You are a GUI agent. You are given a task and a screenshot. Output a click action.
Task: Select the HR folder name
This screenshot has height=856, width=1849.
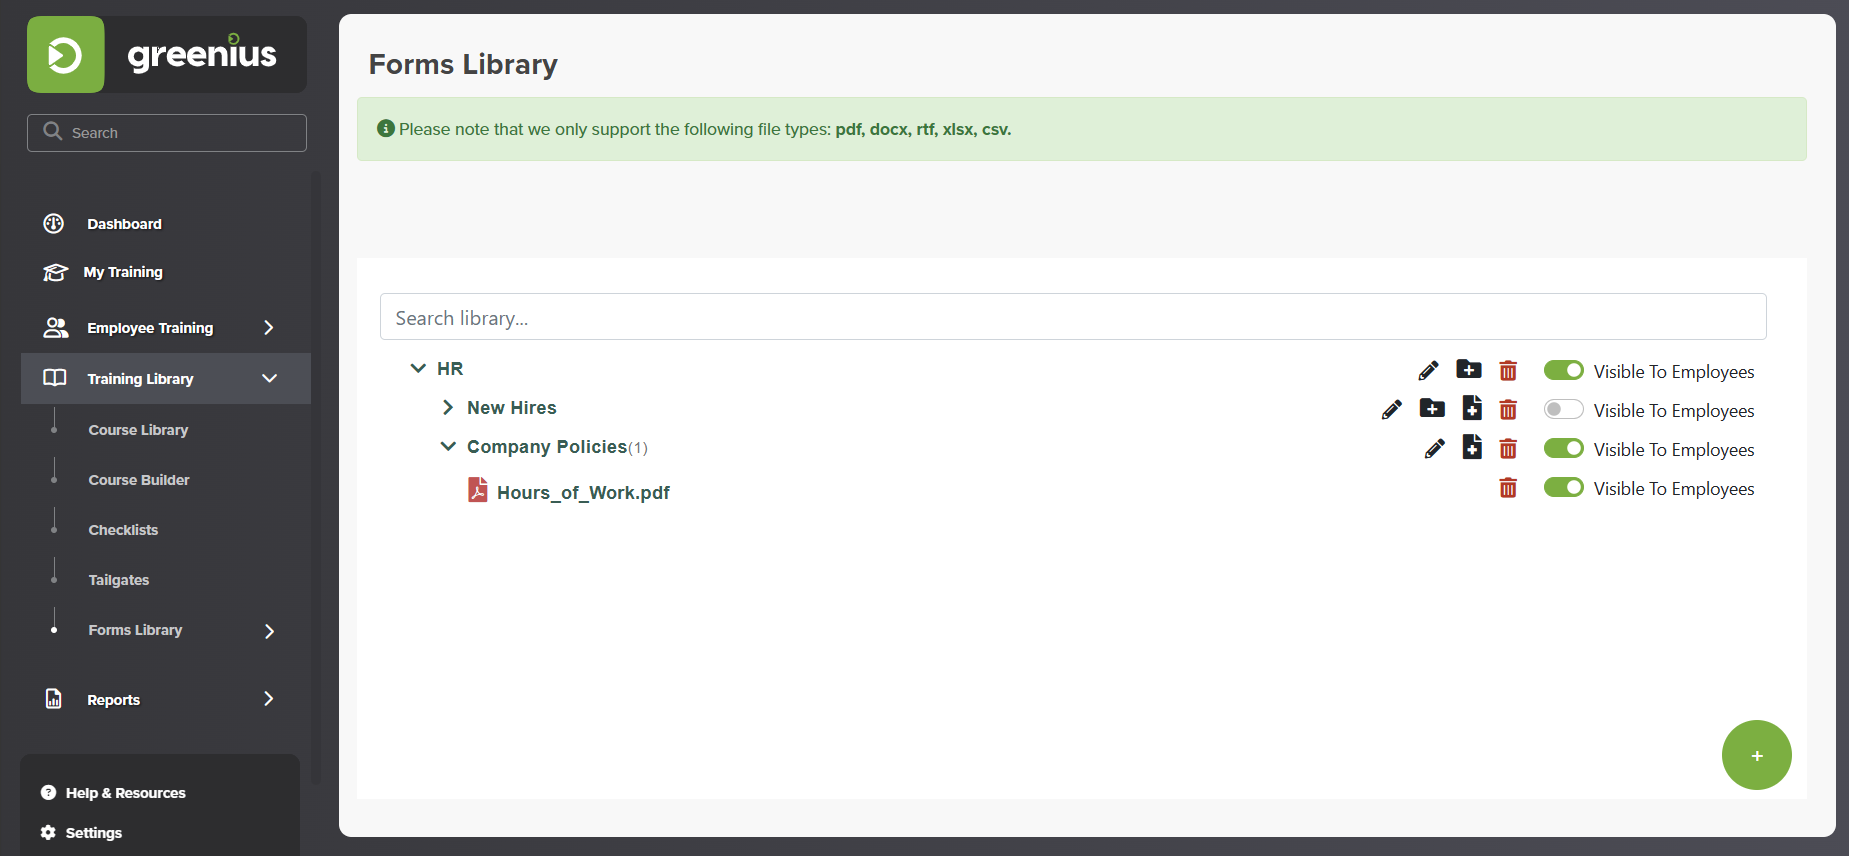coord(450,369)
